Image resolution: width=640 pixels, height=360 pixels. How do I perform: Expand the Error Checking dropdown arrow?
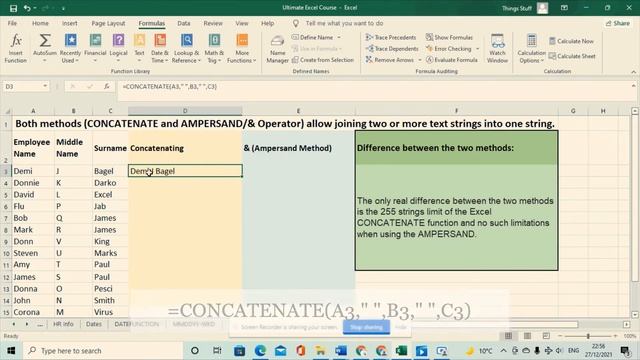477,49
